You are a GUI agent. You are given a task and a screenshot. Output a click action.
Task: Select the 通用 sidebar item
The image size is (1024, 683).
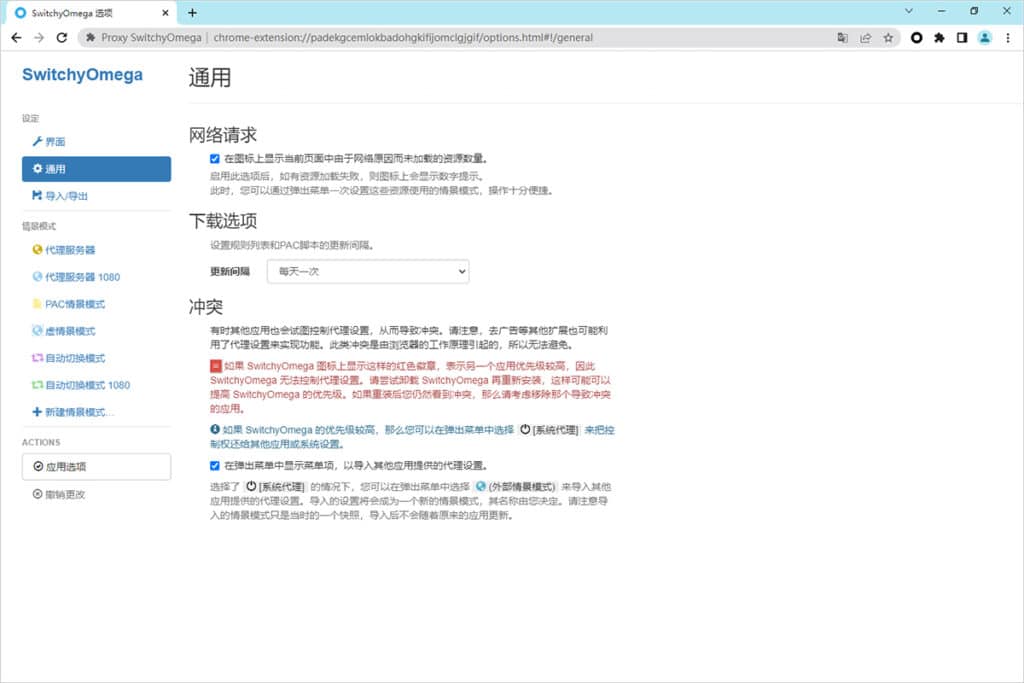tap(96, 169)
